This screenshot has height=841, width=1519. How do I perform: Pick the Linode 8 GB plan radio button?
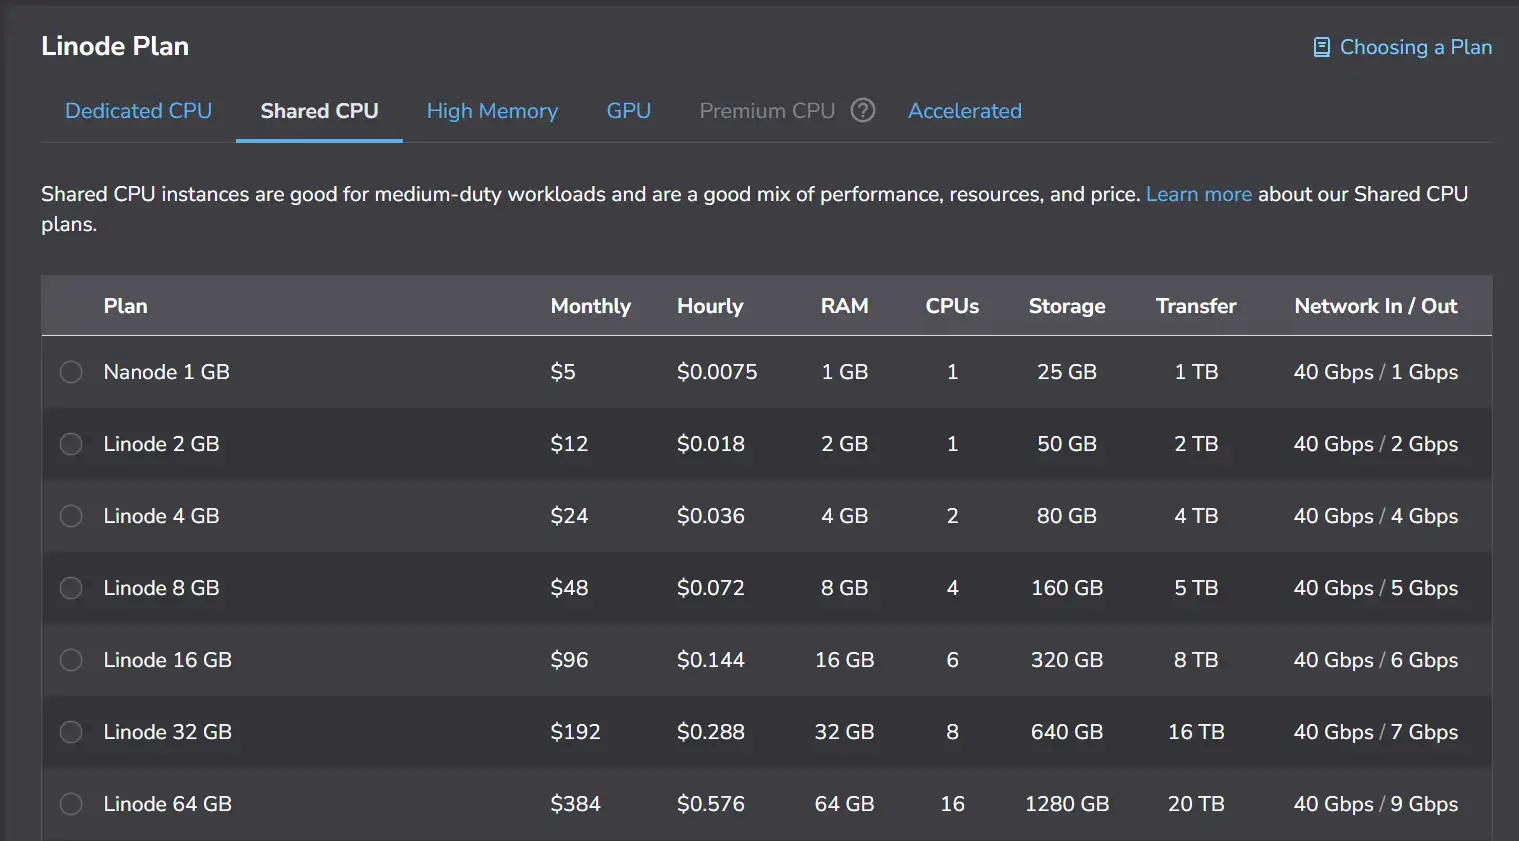[x=71, y=588]
